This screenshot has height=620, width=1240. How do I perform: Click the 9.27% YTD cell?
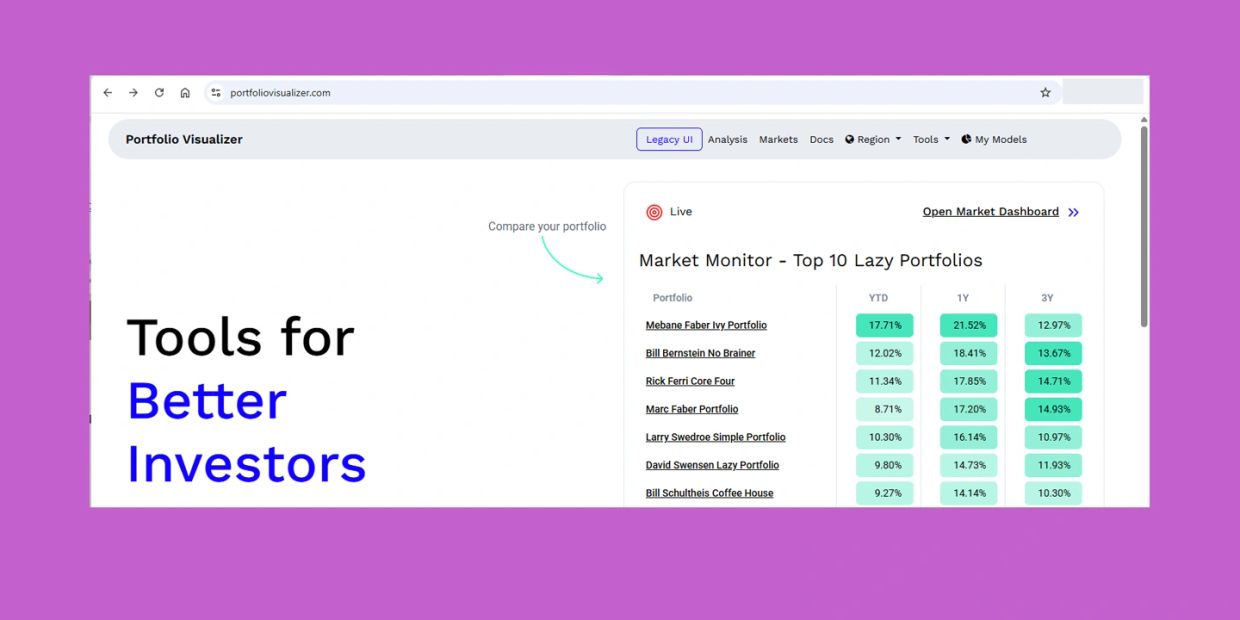(885, 493)
